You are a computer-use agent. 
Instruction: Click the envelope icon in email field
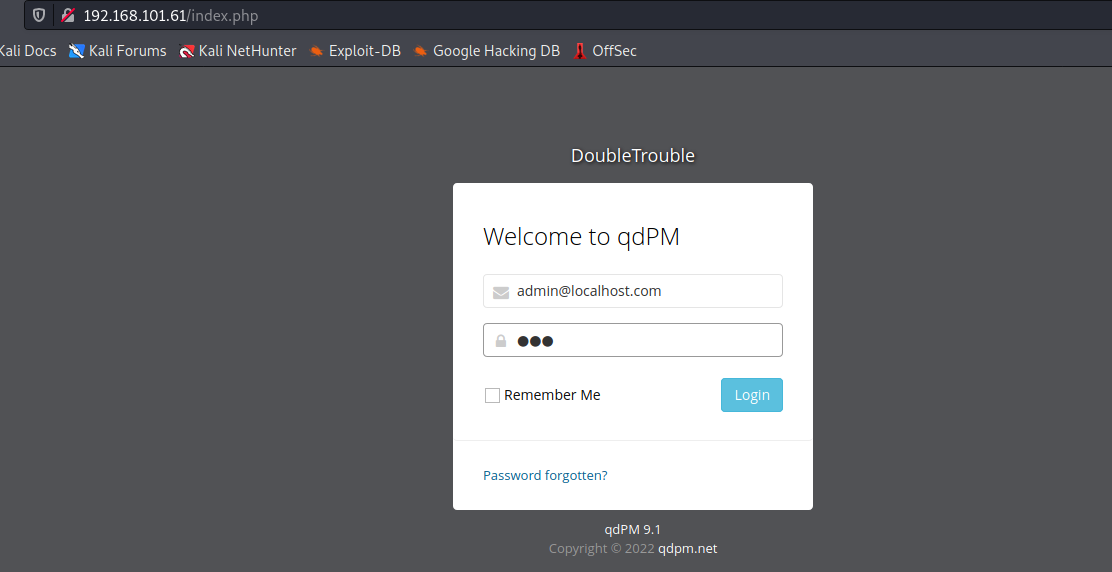click(x=501, y=292)
